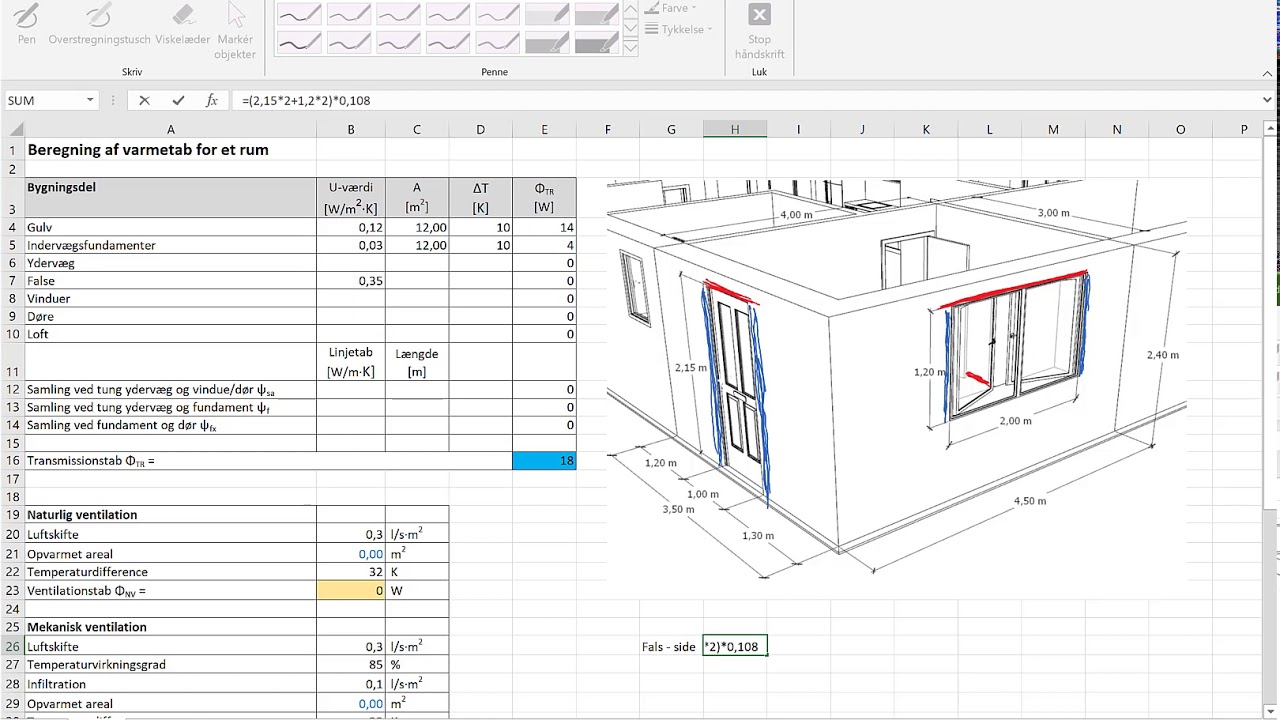Select the Pen tool
Viewport: 1280px width, 720px height.
(27, 24)
